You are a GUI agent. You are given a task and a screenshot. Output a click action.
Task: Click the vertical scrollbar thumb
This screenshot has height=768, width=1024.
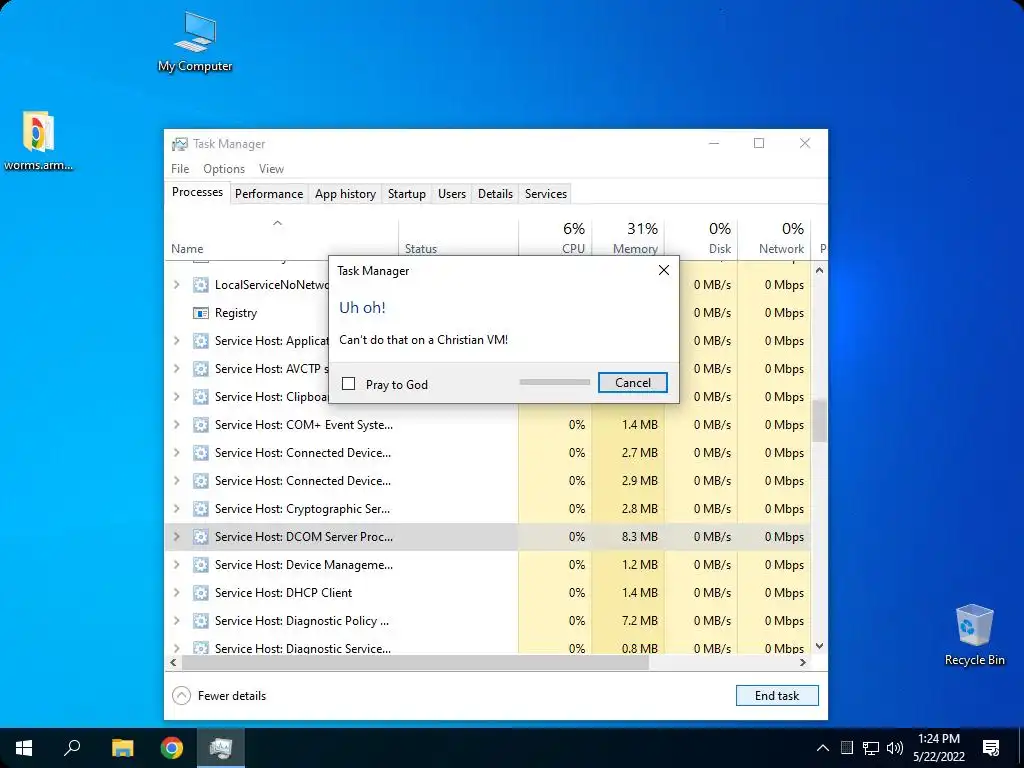(819, 421)
